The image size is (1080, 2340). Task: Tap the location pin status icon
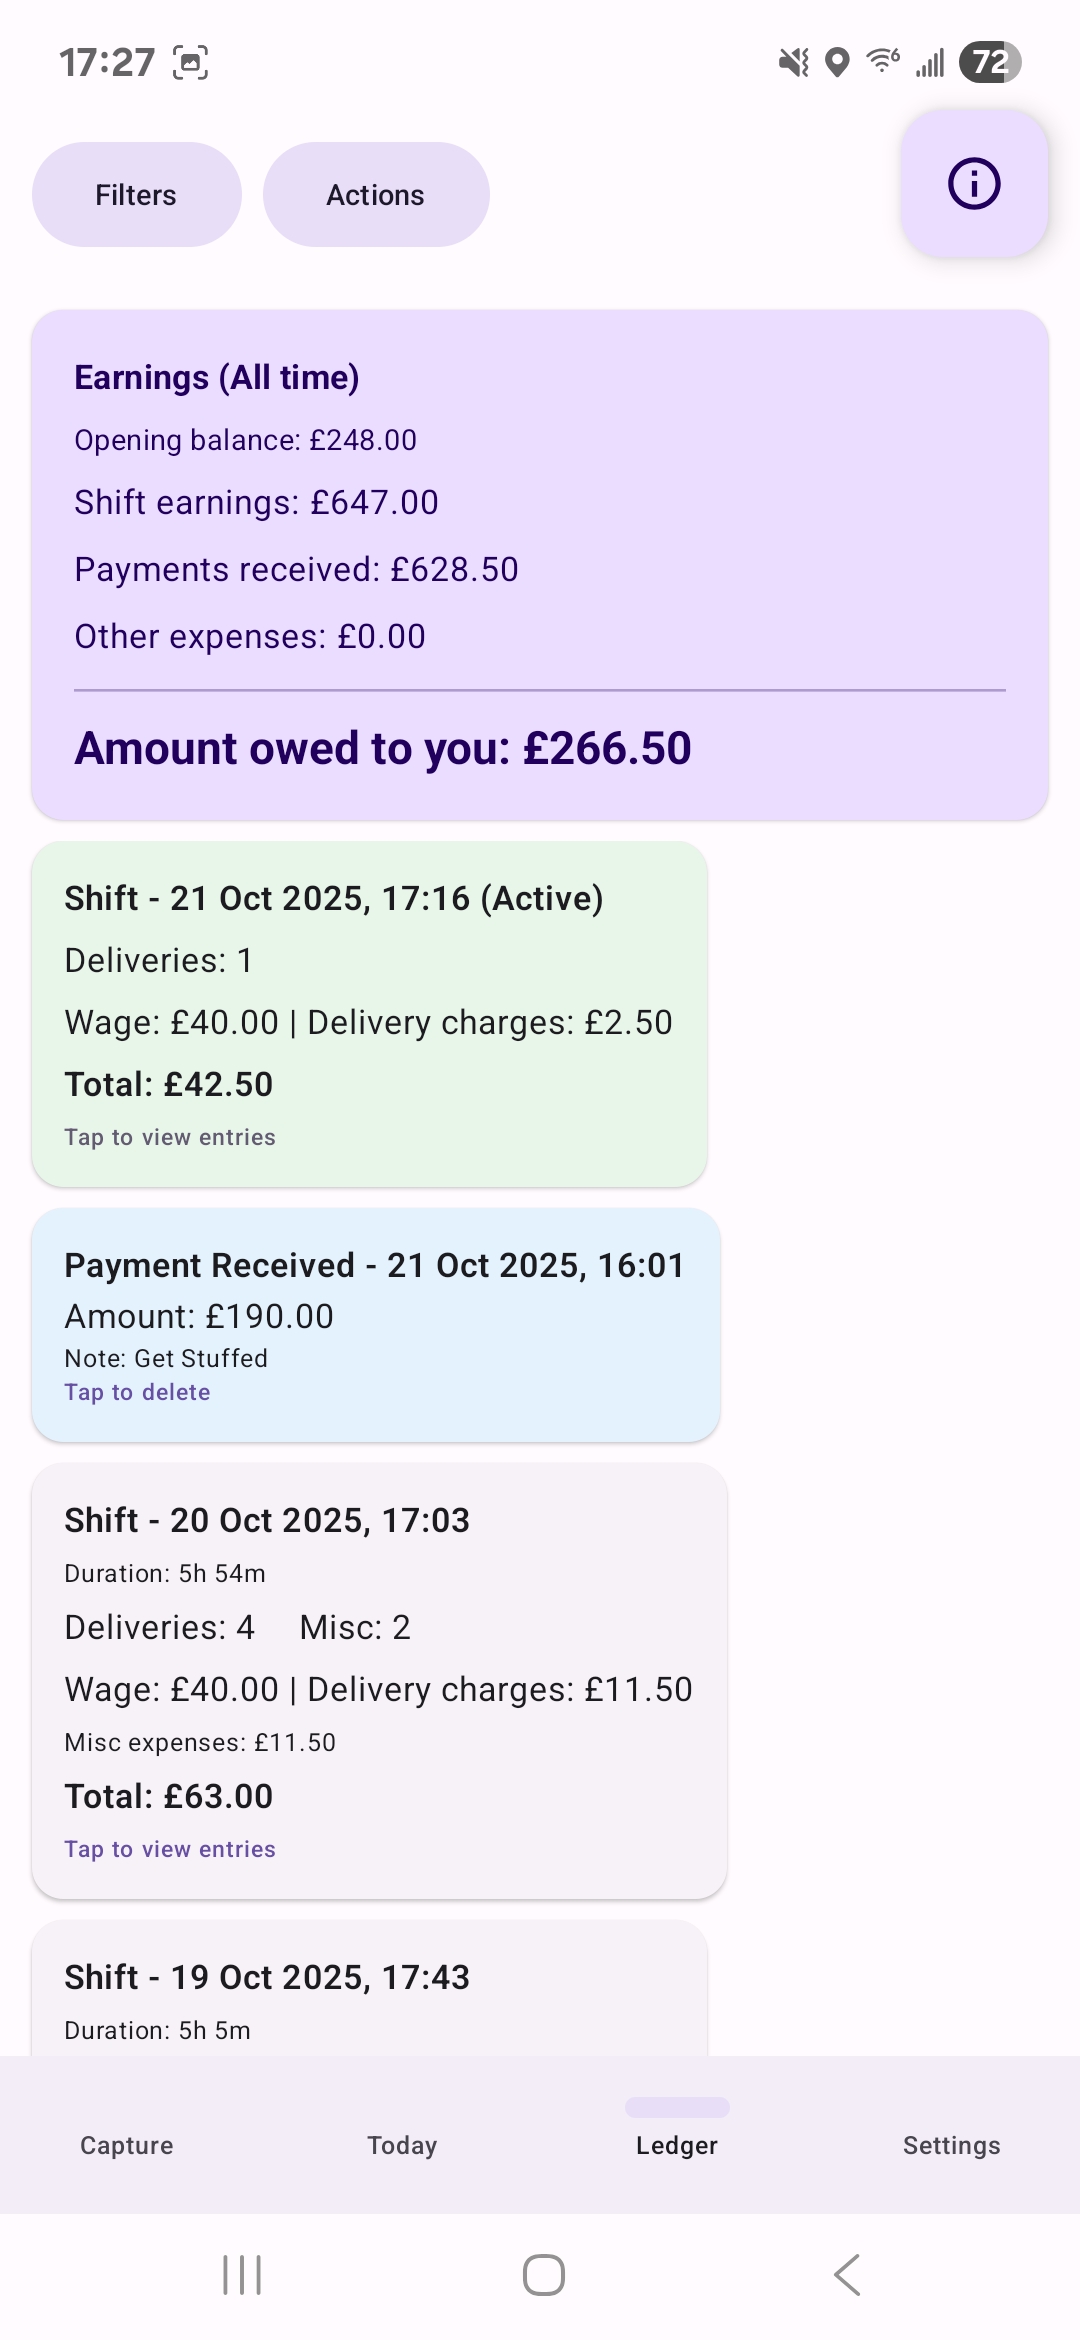[837, 63]
